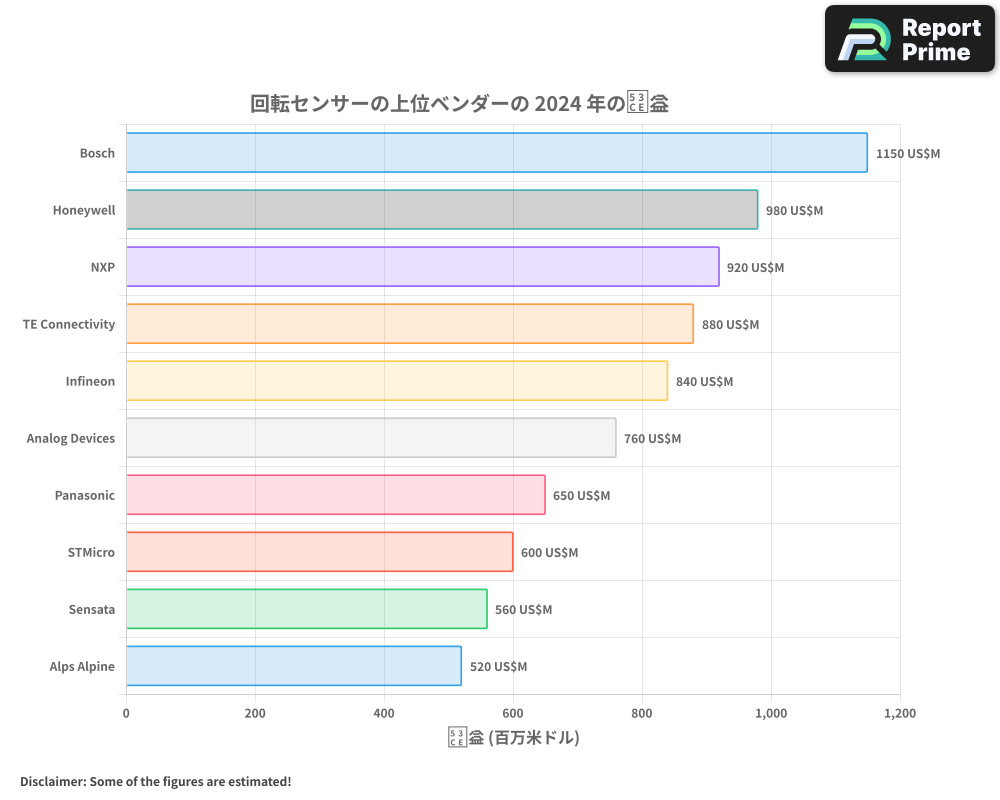Select the Honeywell gray bar
Viewport: 1000px width, 800px height.
(x=440, y=210)
